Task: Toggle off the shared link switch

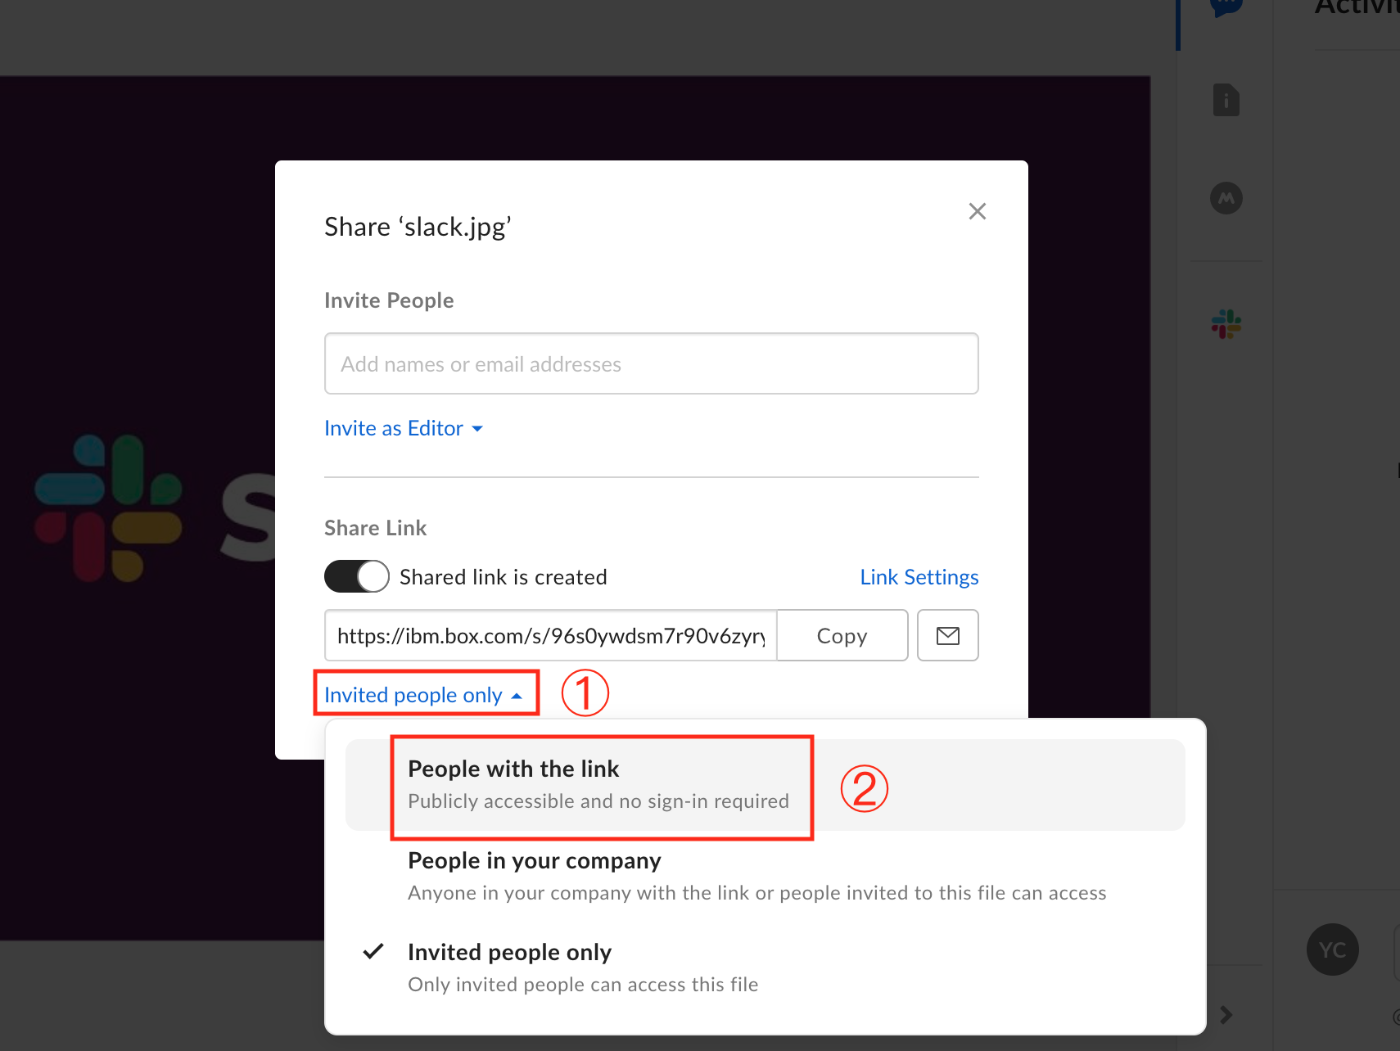Action: click(357, 577)
